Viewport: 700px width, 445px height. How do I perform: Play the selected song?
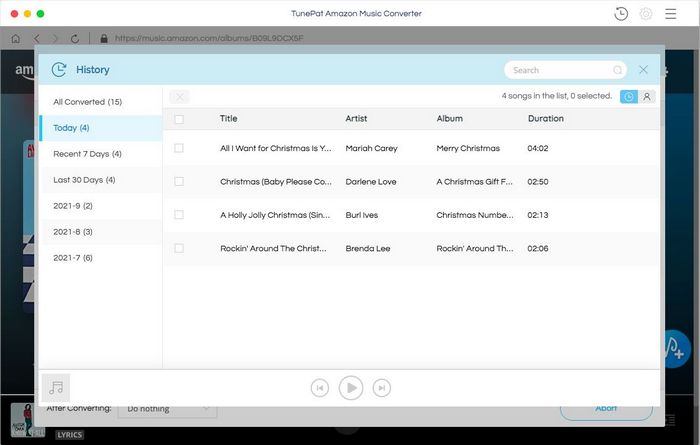tap(351, 388)
